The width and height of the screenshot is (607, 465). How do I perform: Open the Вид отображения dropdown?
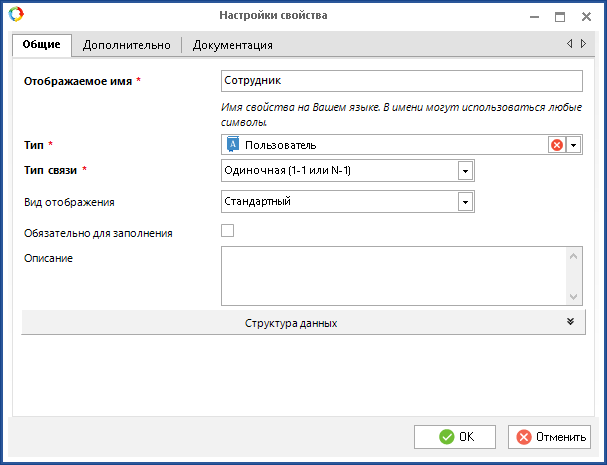(x=464, y=202)
